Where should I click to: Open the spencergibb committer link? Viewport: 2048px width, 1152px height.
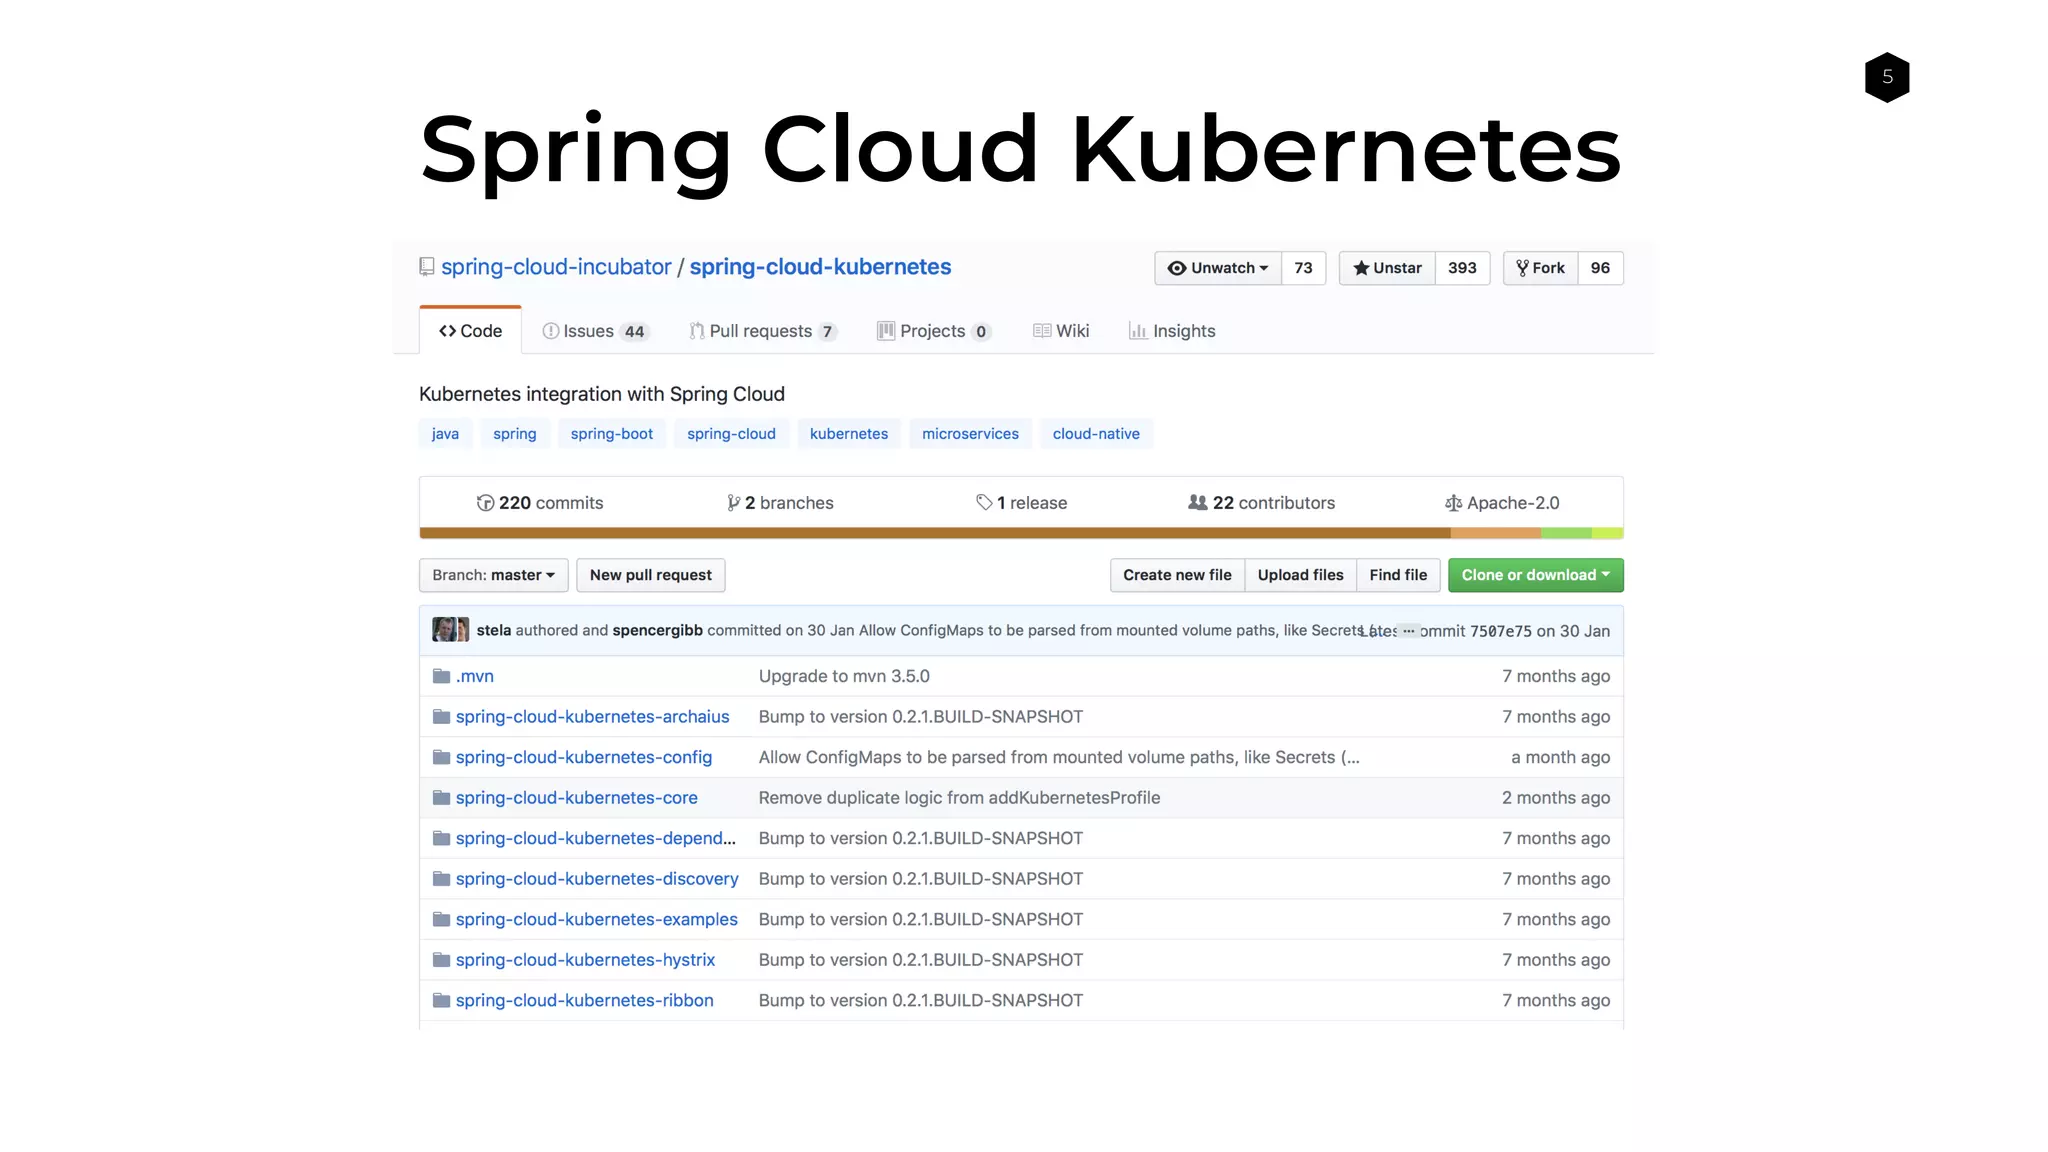point(657,630)
